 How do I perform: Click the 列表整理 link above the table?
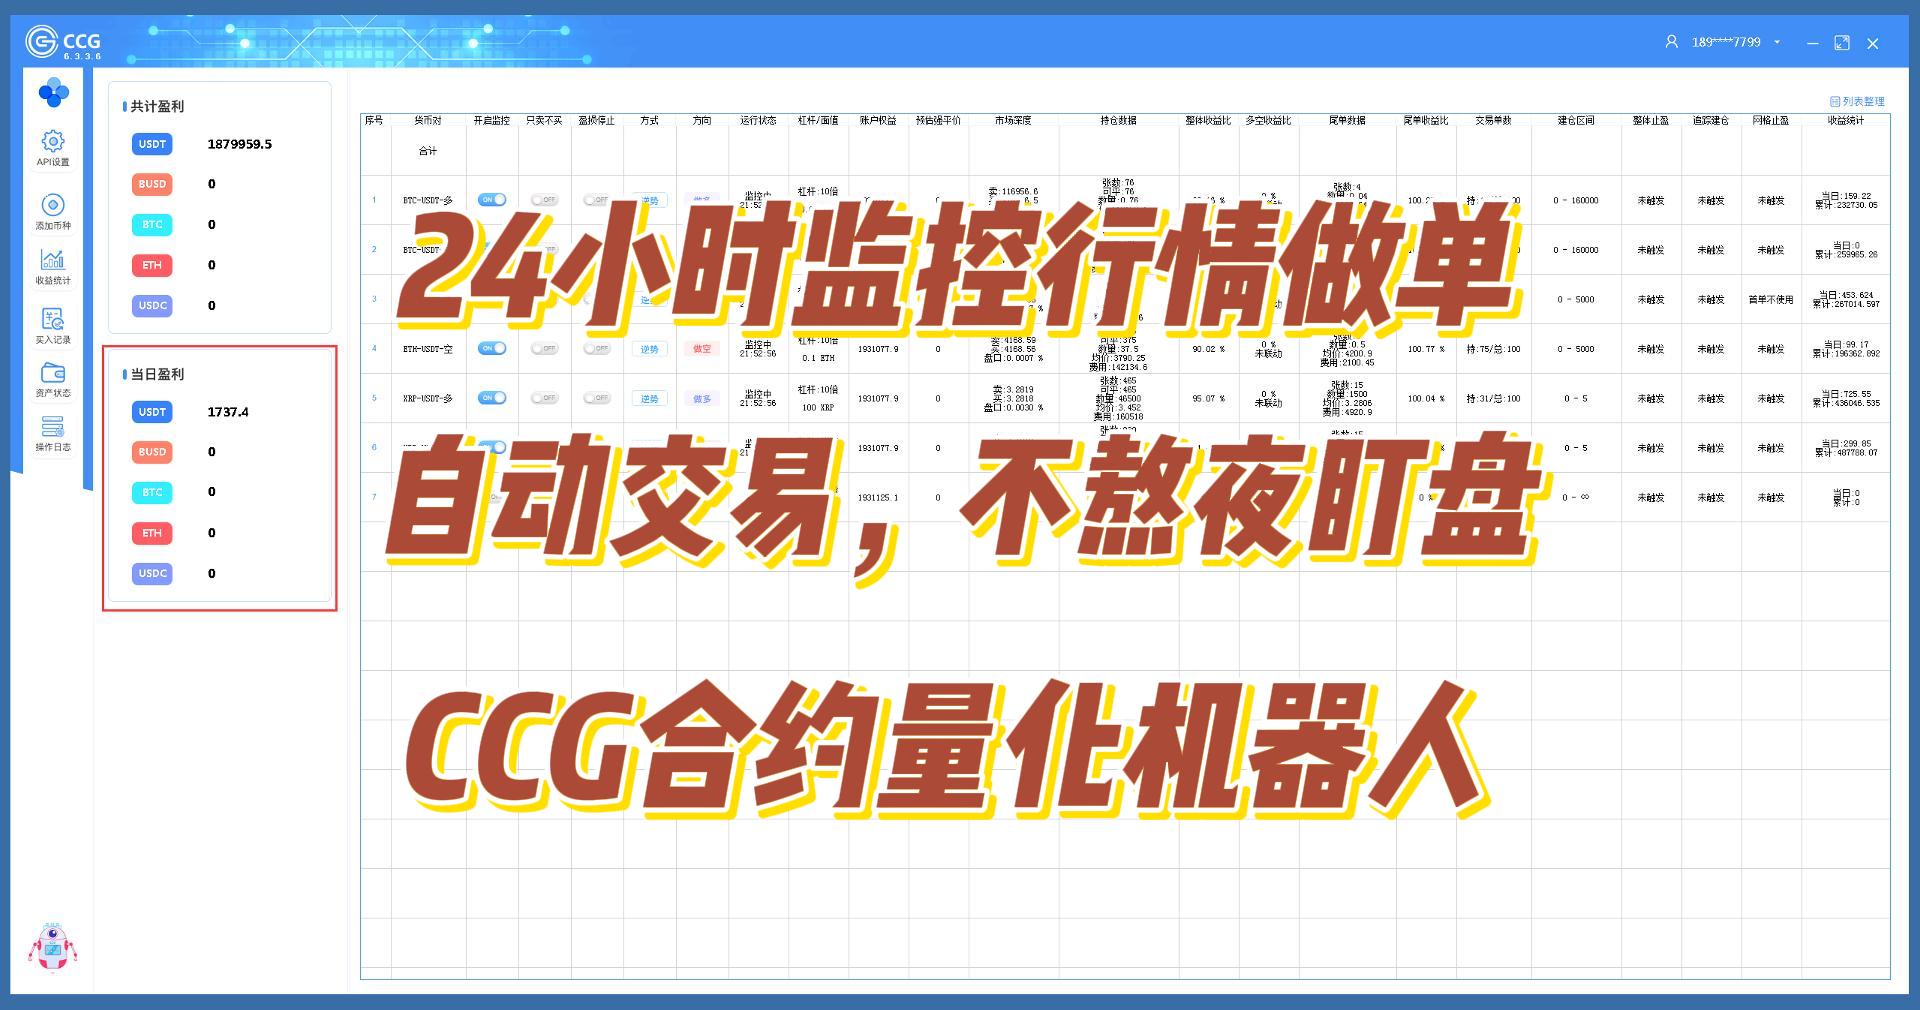point(1857,101)
